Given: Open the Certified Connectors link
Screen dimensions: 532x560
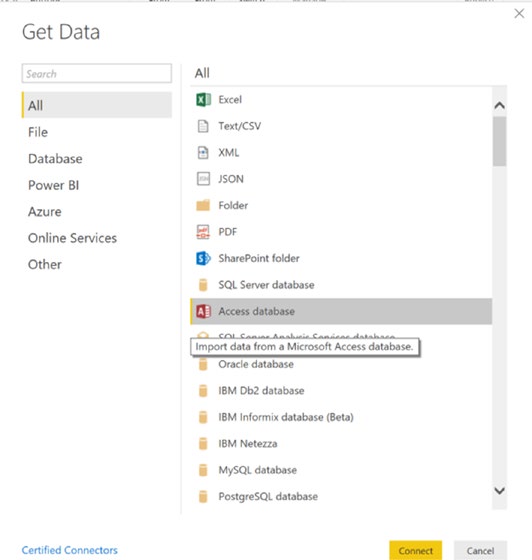Looking at the screenshot, I should point(70,550).
